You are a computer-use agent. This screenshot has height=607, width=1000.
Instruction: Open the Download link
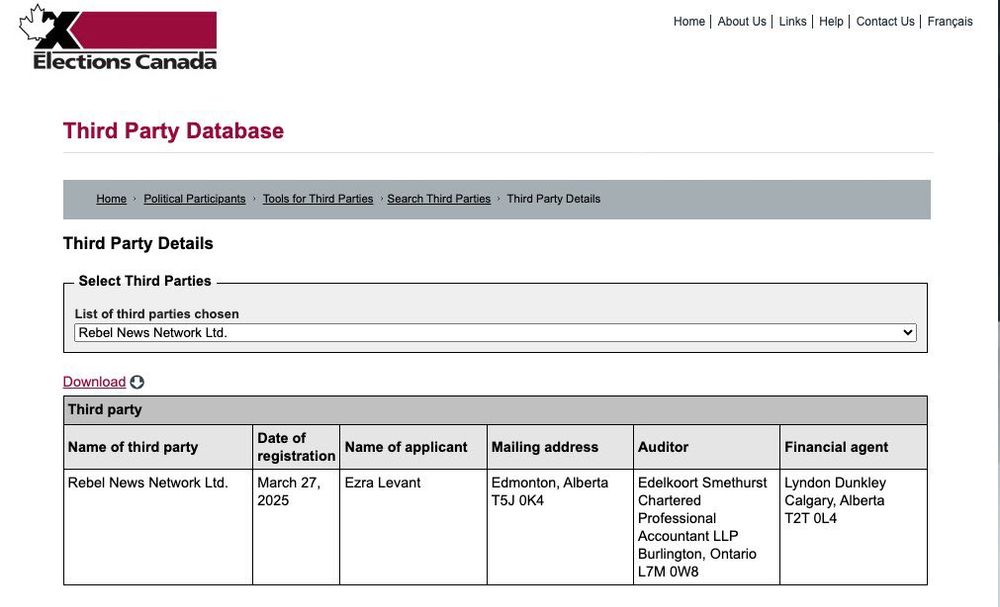click(94, 382)
